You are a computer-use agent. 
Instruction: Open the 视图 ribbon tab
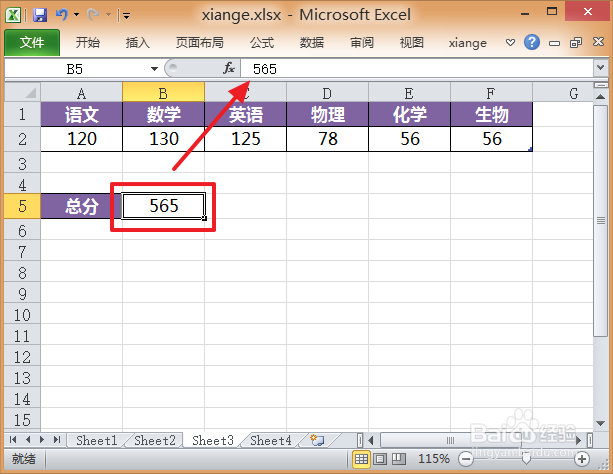coord(412,42)
